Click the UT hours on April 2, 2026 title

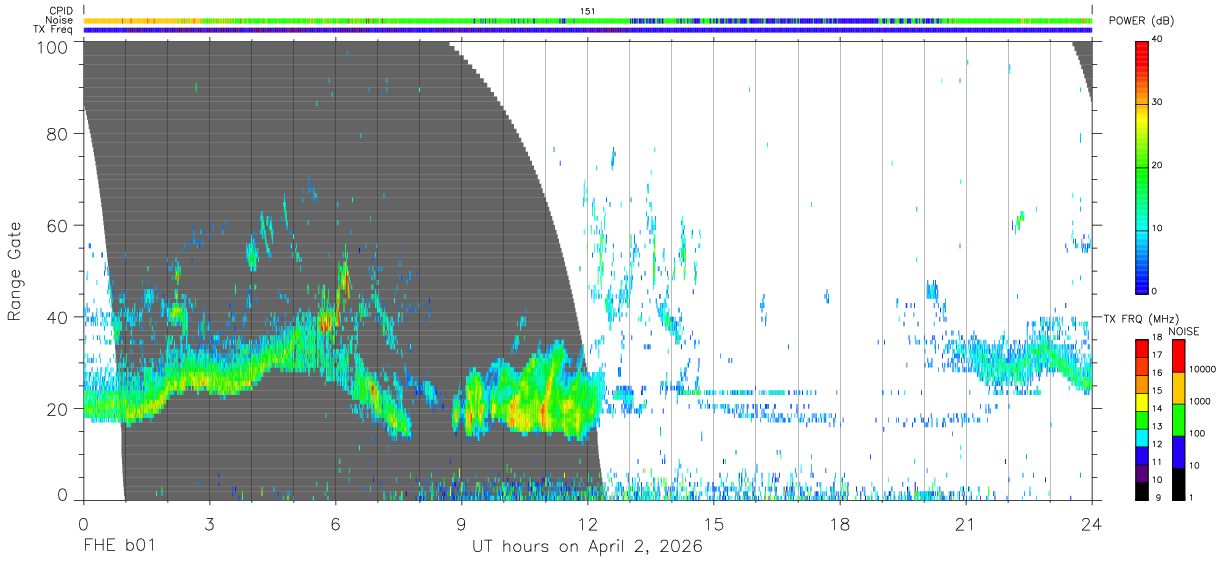coord(587,547)
